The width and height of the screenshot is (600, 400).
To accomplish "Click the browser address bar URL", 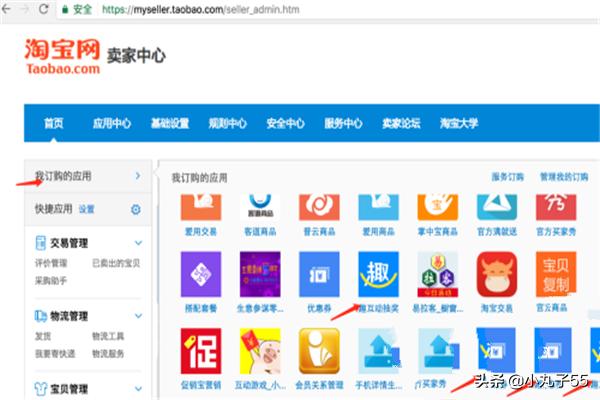I will click(x=201, y=10).
